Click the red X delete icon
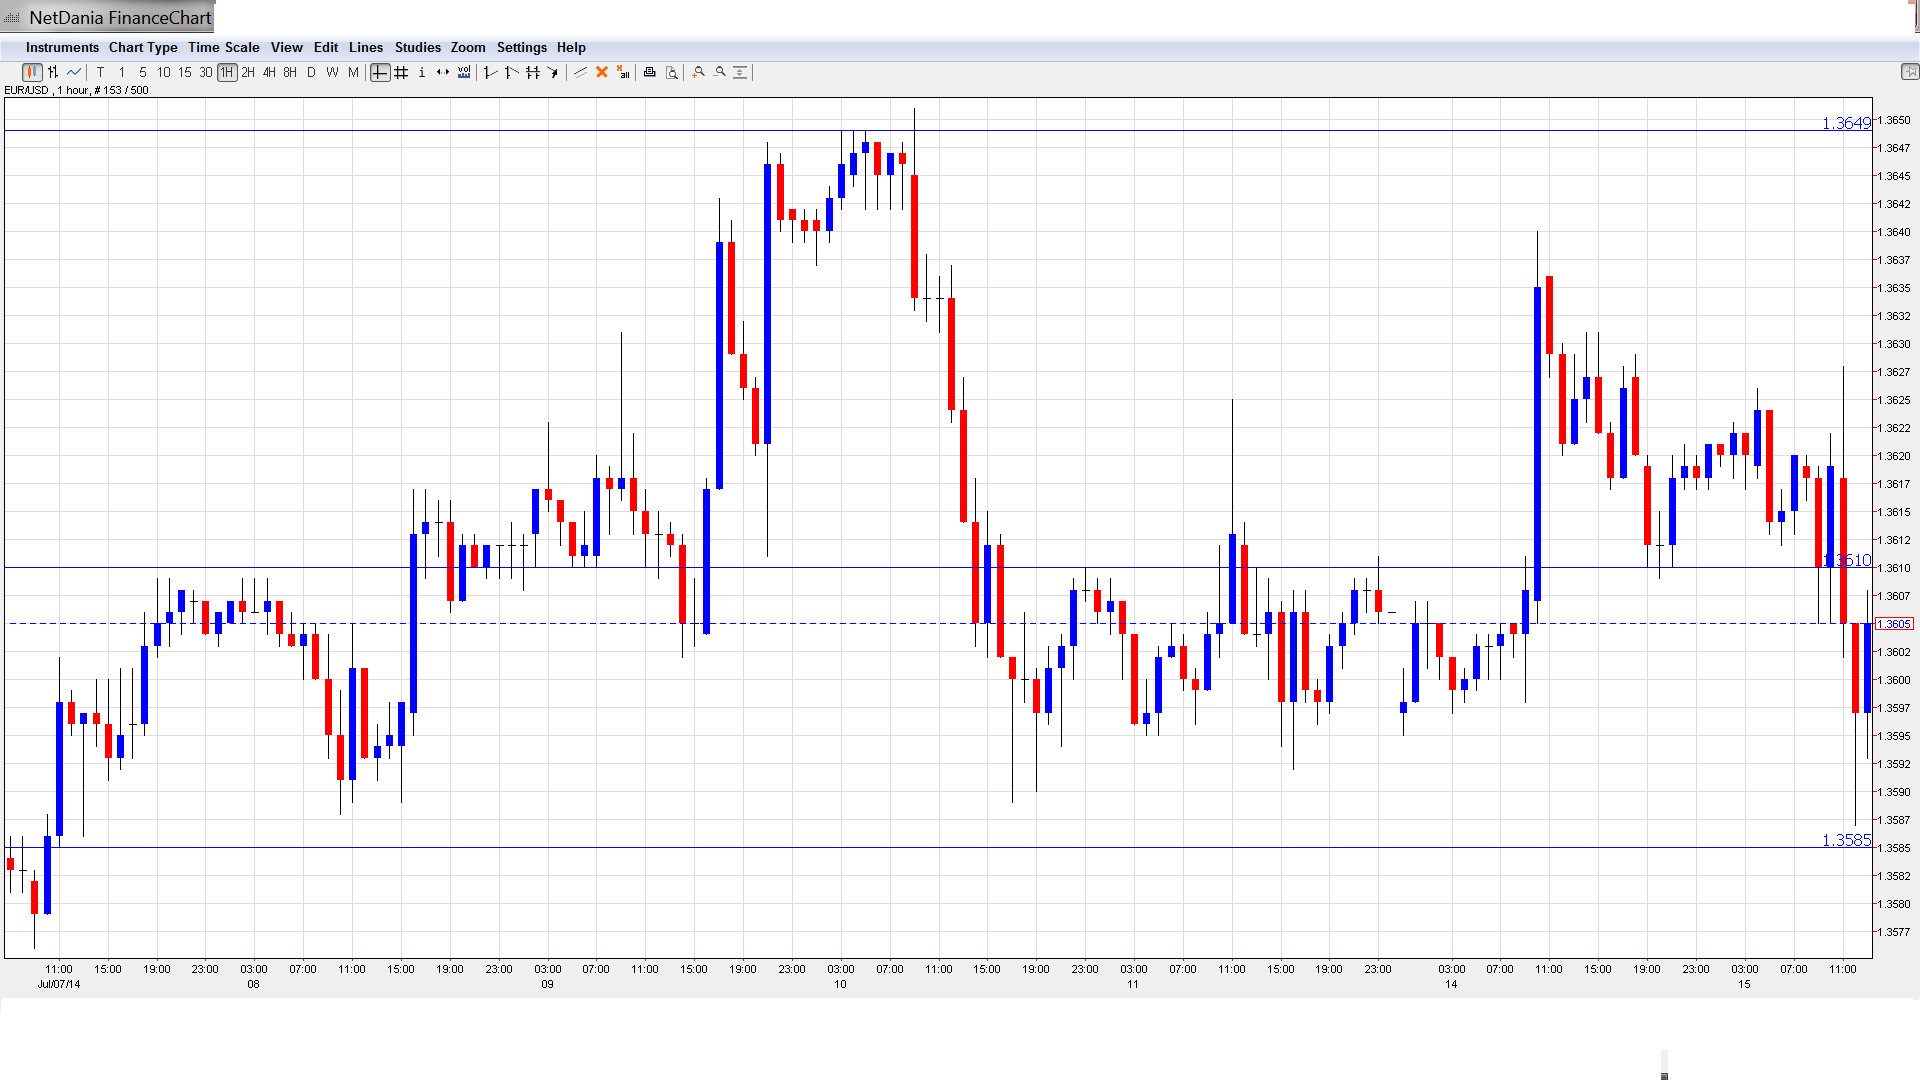1920x1080 pixels. coord(602,72)
